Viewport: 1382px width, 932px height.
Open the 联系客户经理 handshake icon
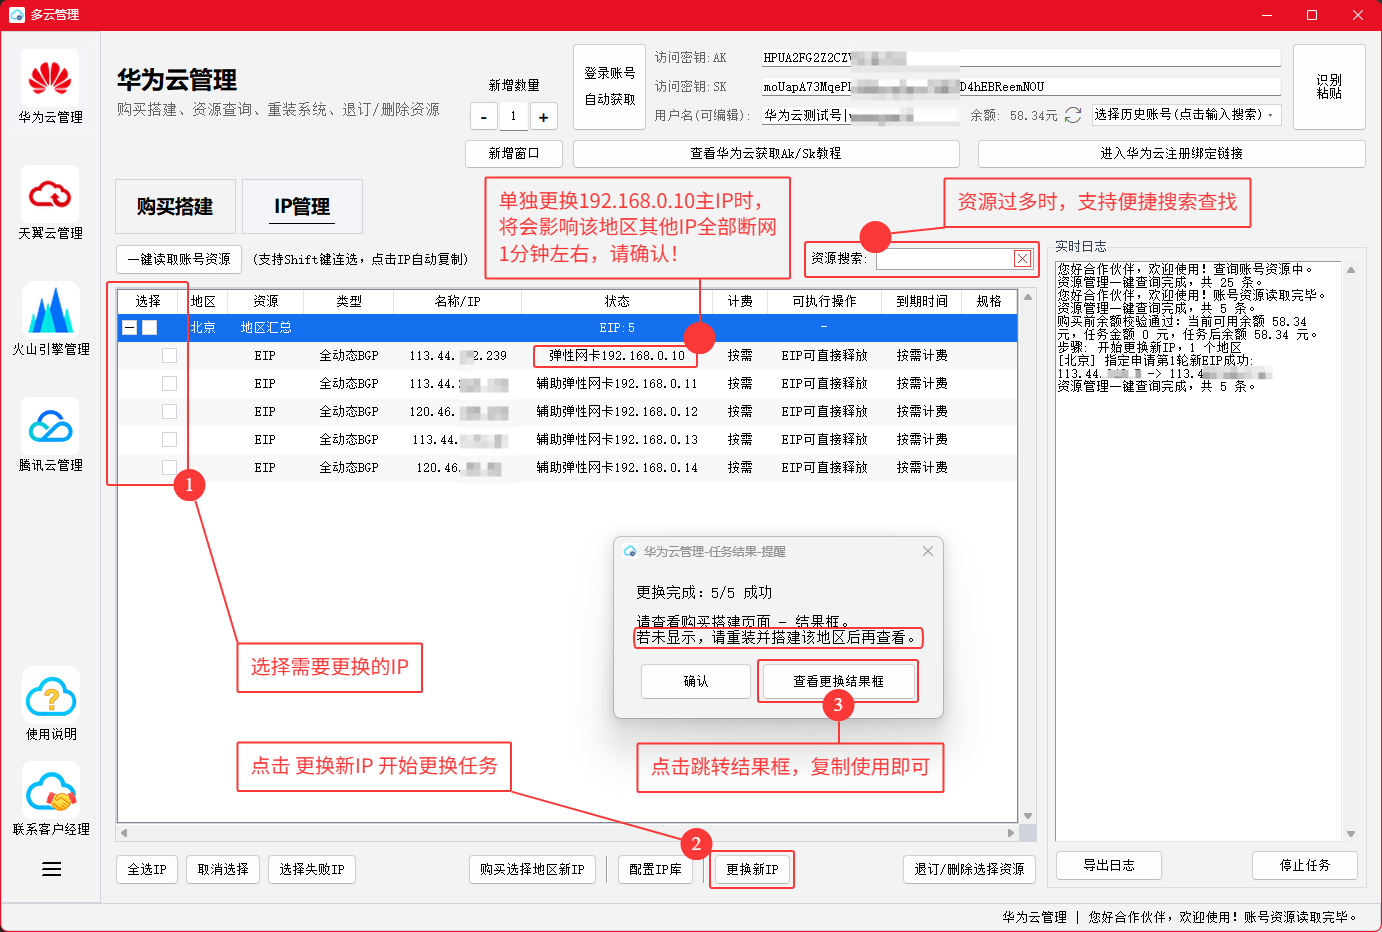click(51, 790)
